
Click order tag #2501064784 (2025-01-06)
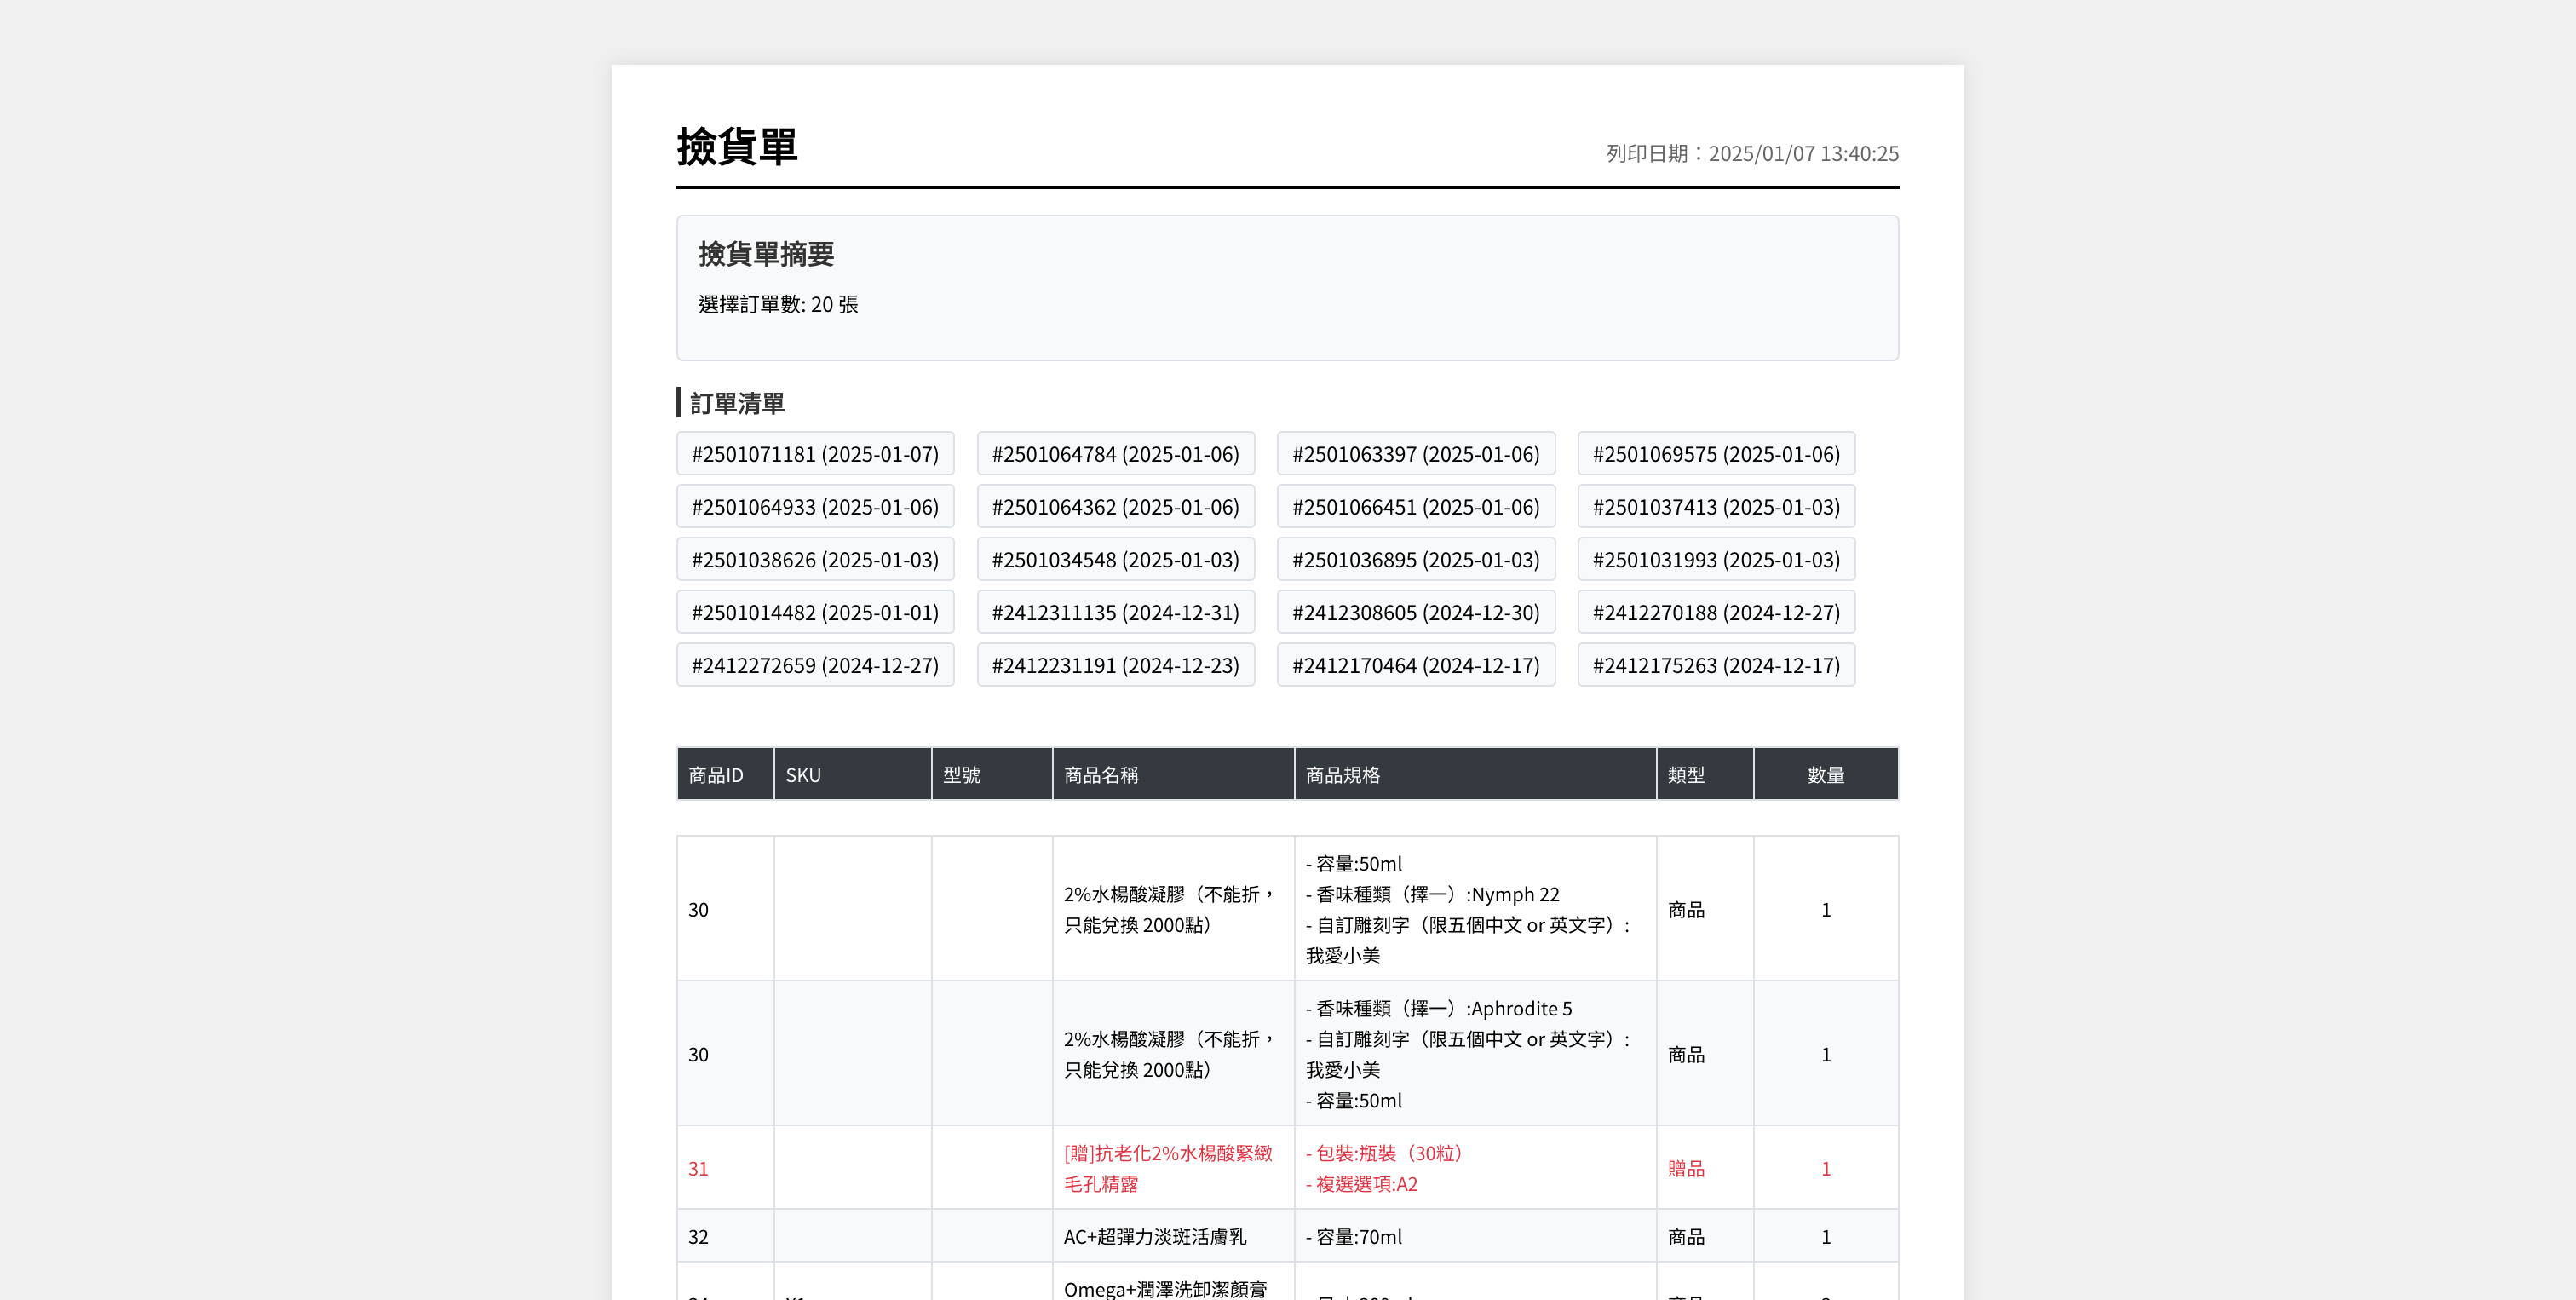point(1115,454)
